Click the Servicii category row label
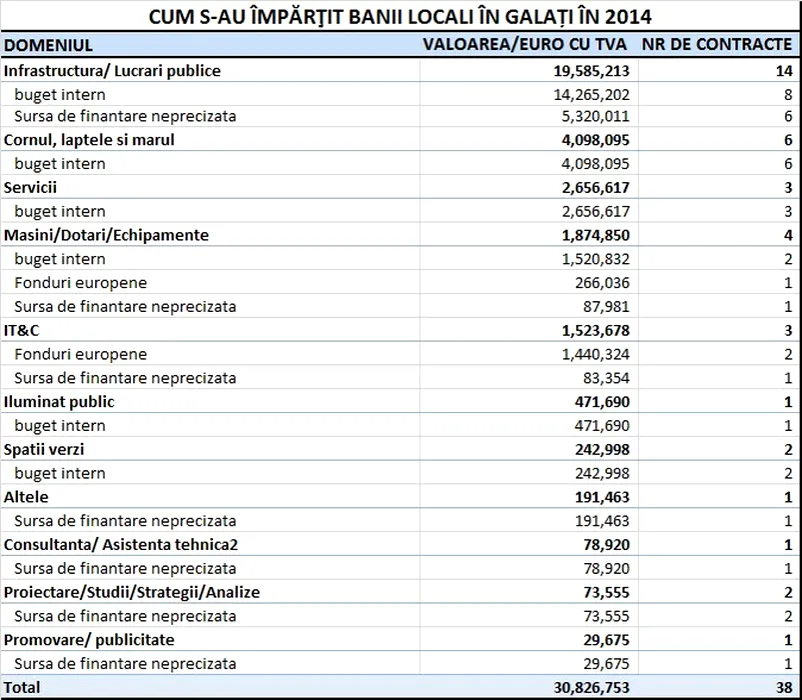The image size is (802, 700). [x=31, y=187]
